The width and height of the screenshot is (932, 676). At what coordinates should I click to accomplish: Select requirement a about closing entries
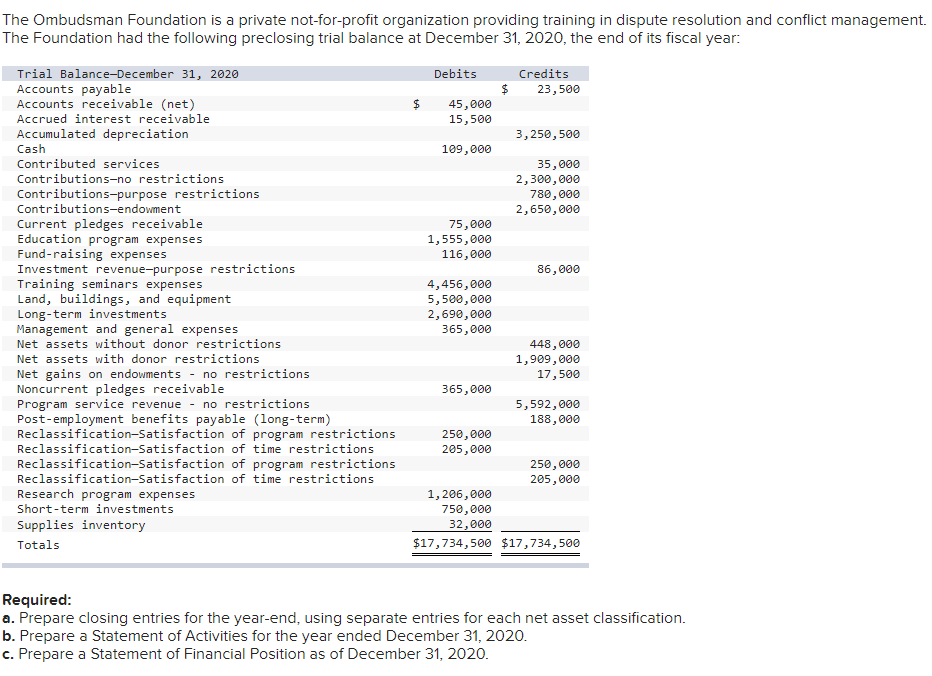click(x=344, y=618)
